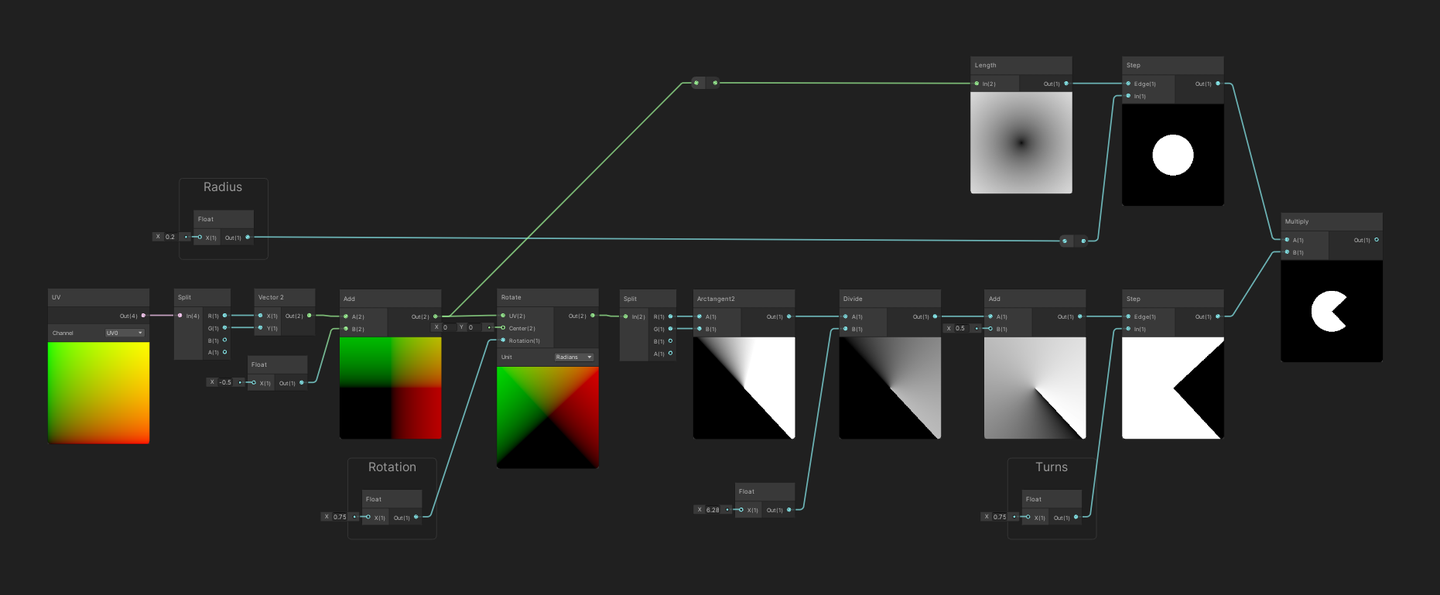Click the Out(1) port on the Length node
Screen dimensions: 1440x595
pos(1067,83)
